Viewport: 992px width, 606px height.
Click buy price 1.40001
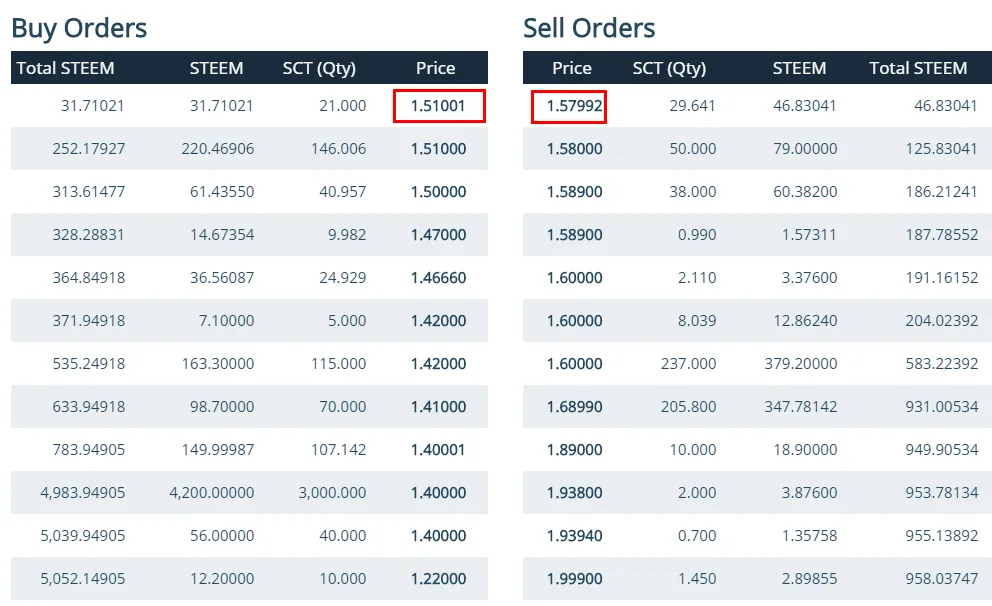tap(438, 450)
